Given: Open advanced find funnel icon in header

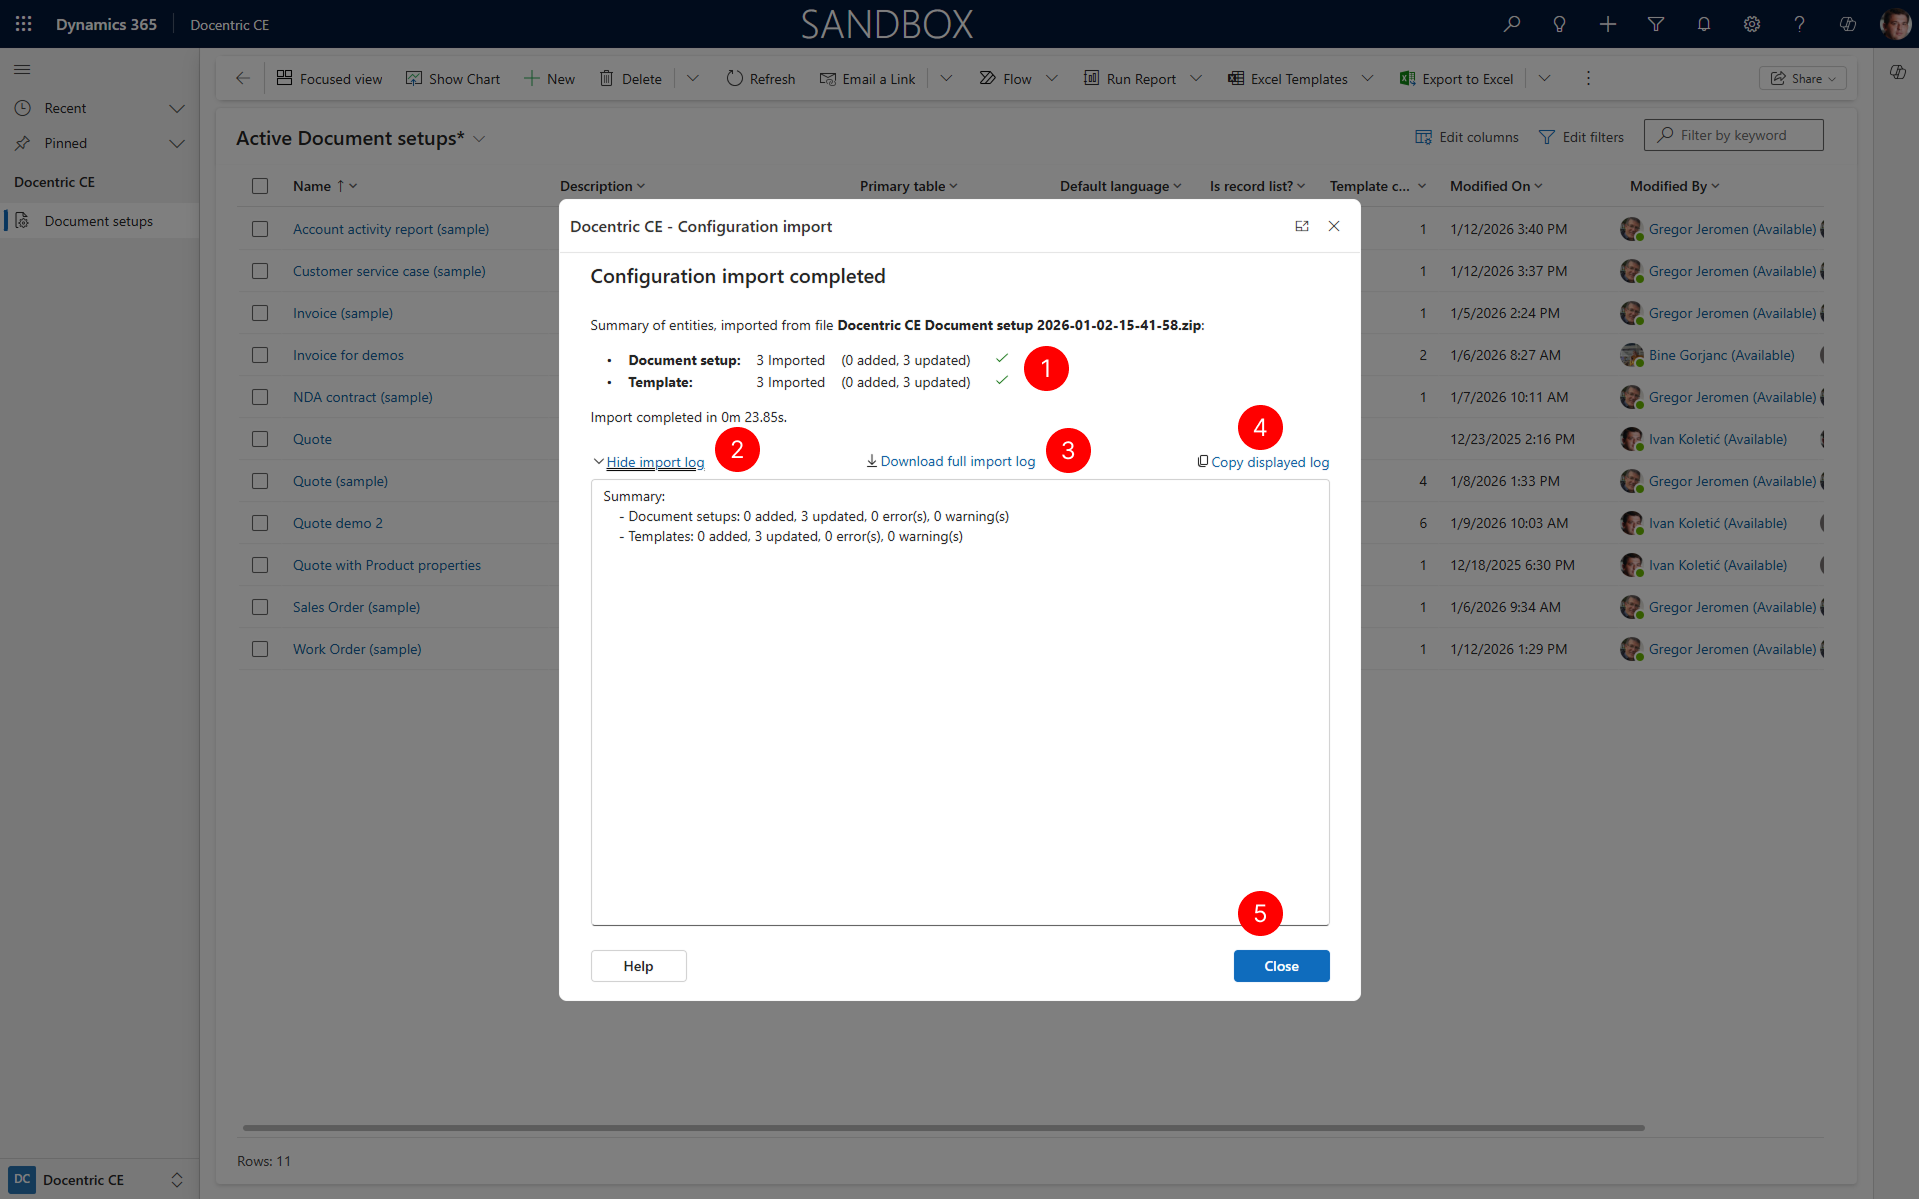Looking at the screenshot, I should 1655,24.
